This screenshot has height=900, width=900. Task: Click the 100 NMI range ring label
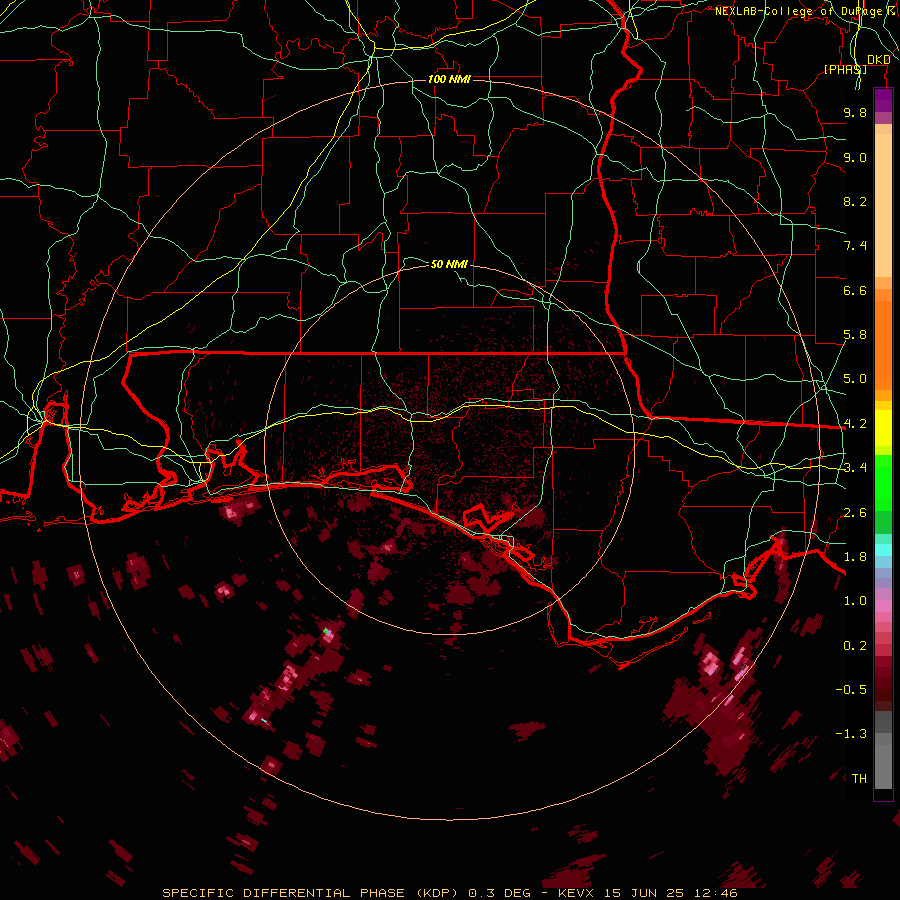449,79
